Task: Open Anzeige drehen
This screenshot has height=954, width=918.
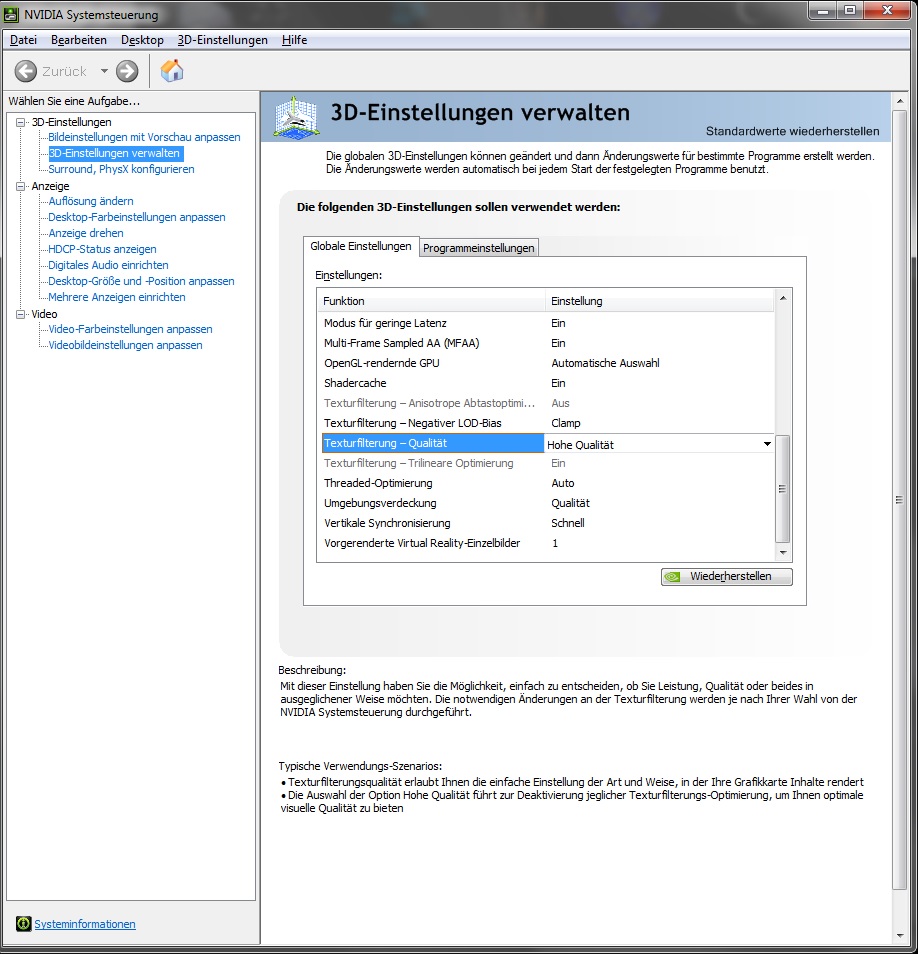Action: 86,233
